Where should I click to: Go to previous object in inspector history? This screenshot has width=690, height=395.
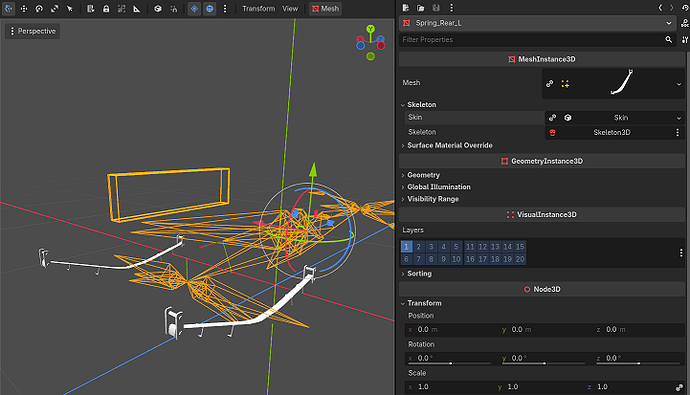[x=660, y=7]
